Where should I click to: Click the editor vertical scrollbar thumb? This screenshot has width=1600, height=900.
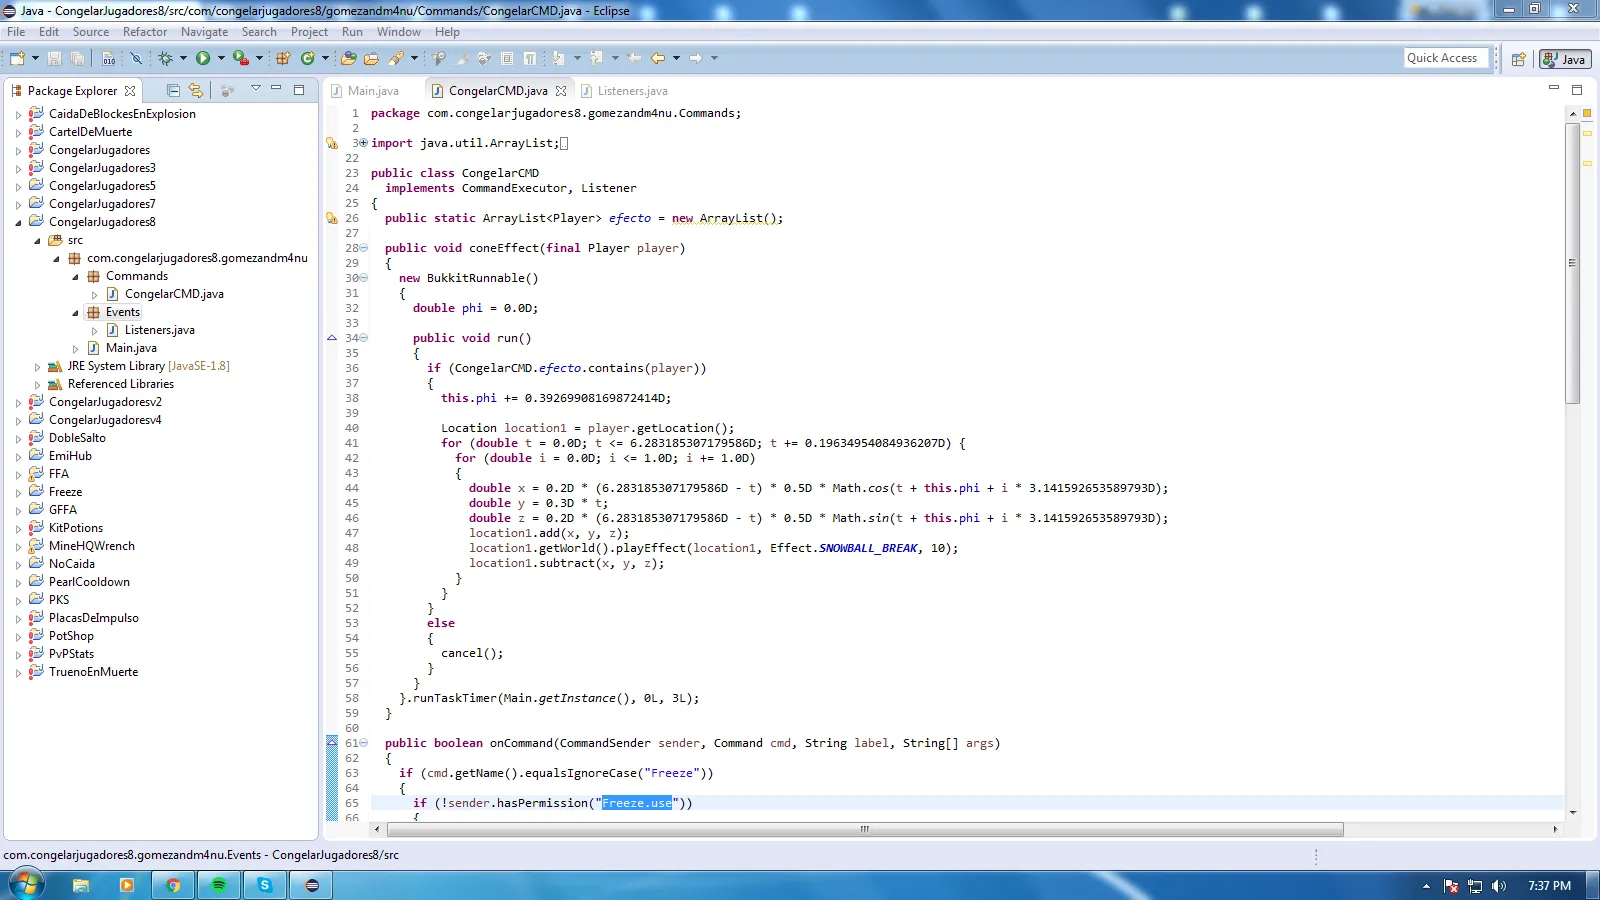click(x=1572, y=262)
